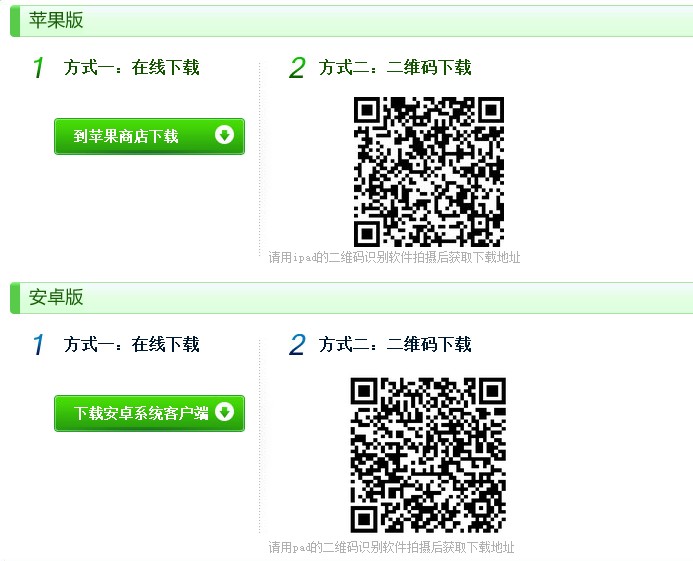Click the 苹果版 section header title

[x=56, y=20]
